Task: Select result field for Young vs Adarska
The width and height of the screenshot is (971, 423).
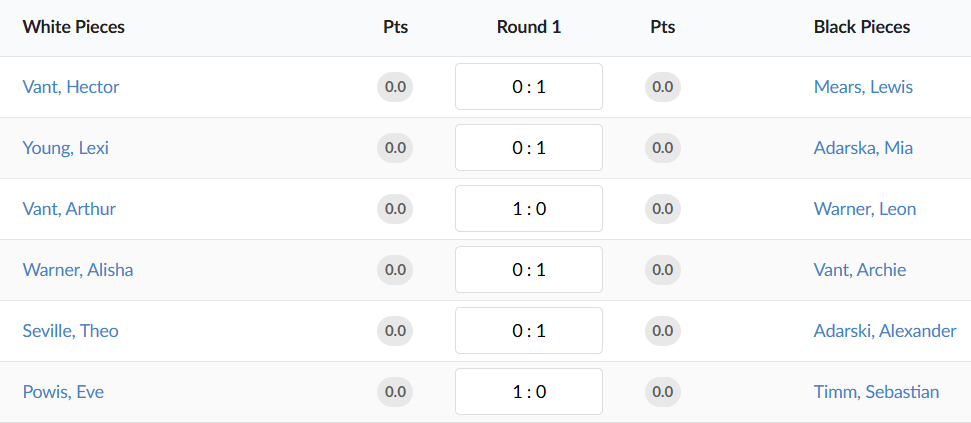Action: coord(529,148)
